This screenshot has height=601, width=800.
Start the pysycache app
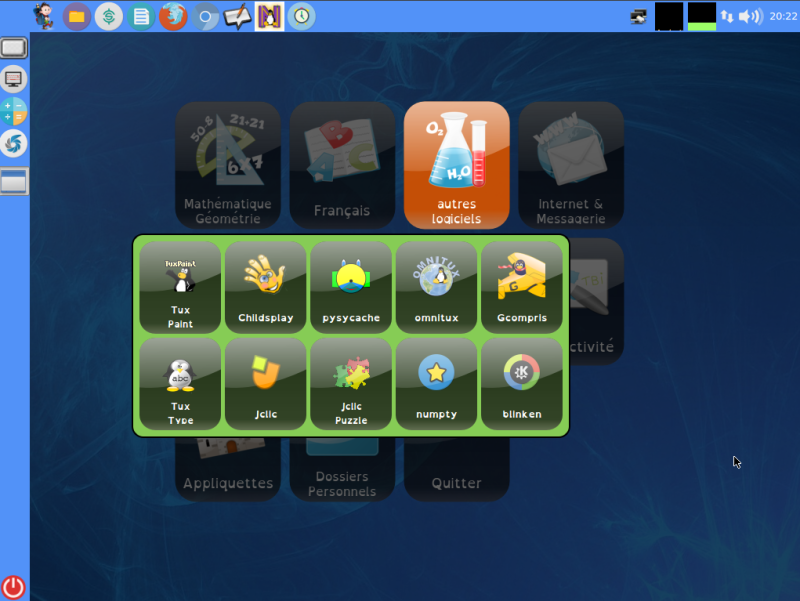(x=351, y=287)
